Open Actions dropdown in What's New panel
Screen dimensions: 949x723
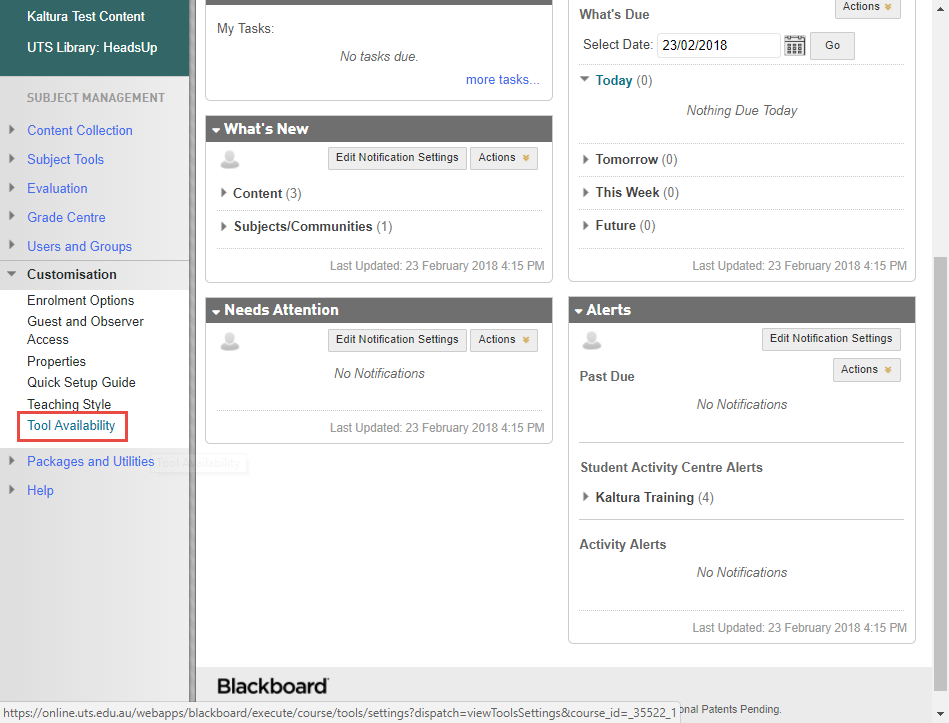(504, 158)
